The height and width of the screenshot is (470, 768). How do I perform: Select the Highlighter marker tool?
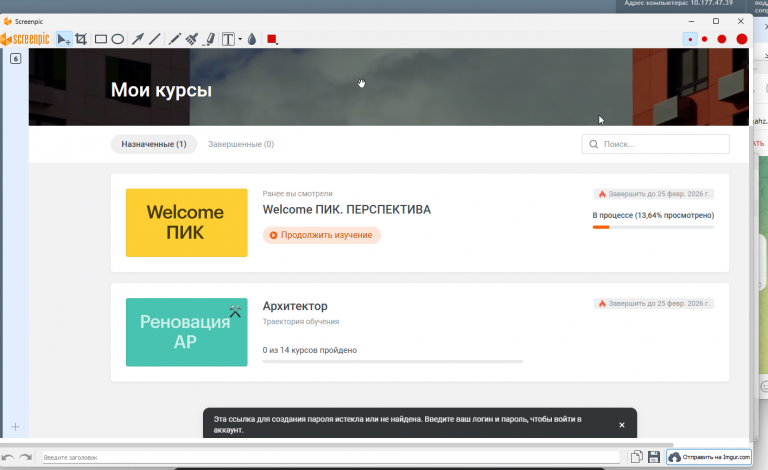click(210, 39)
